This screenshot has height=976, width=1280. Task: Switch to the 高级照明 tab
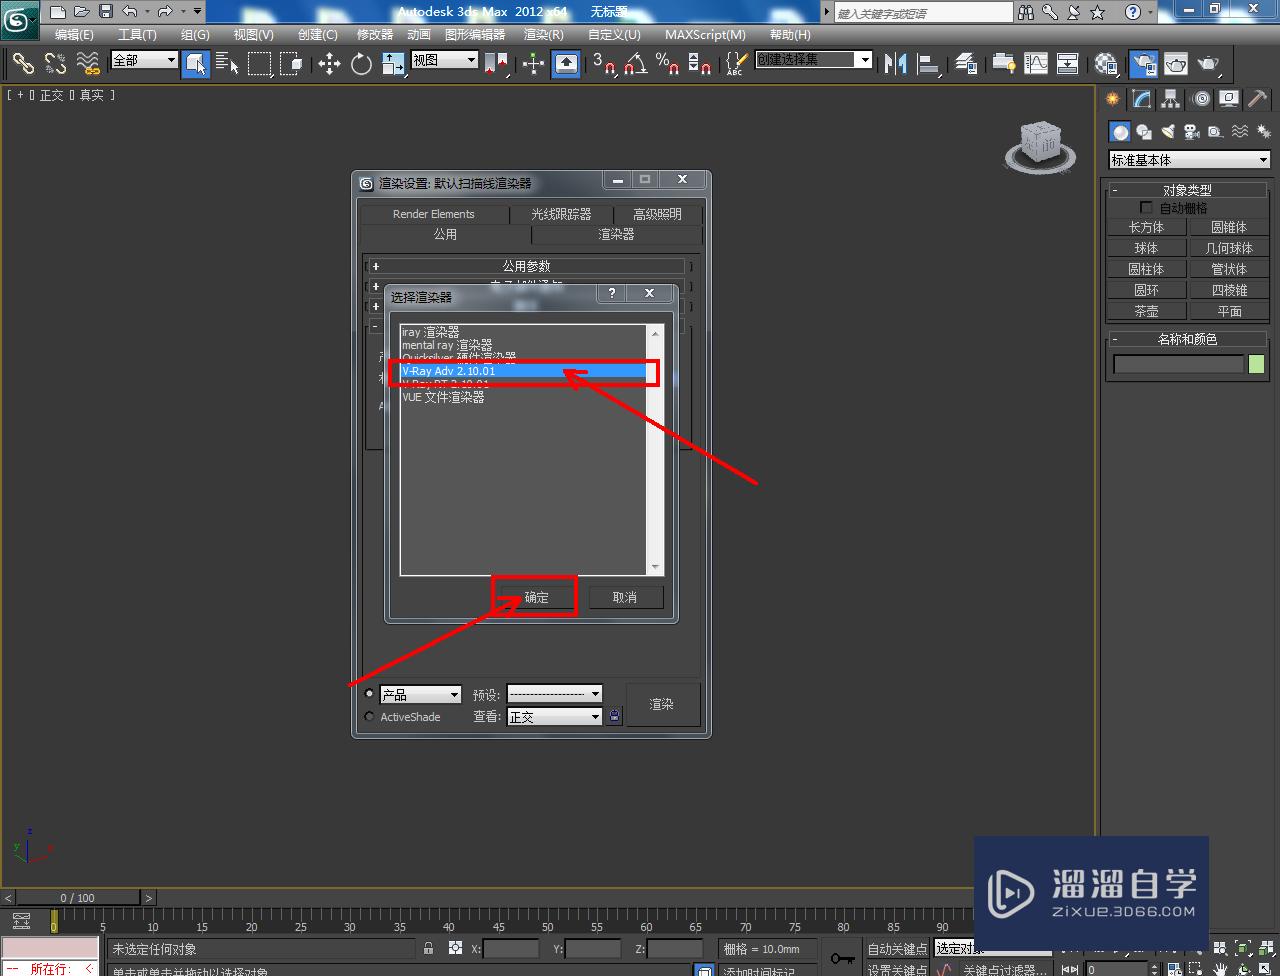[657, 214]
